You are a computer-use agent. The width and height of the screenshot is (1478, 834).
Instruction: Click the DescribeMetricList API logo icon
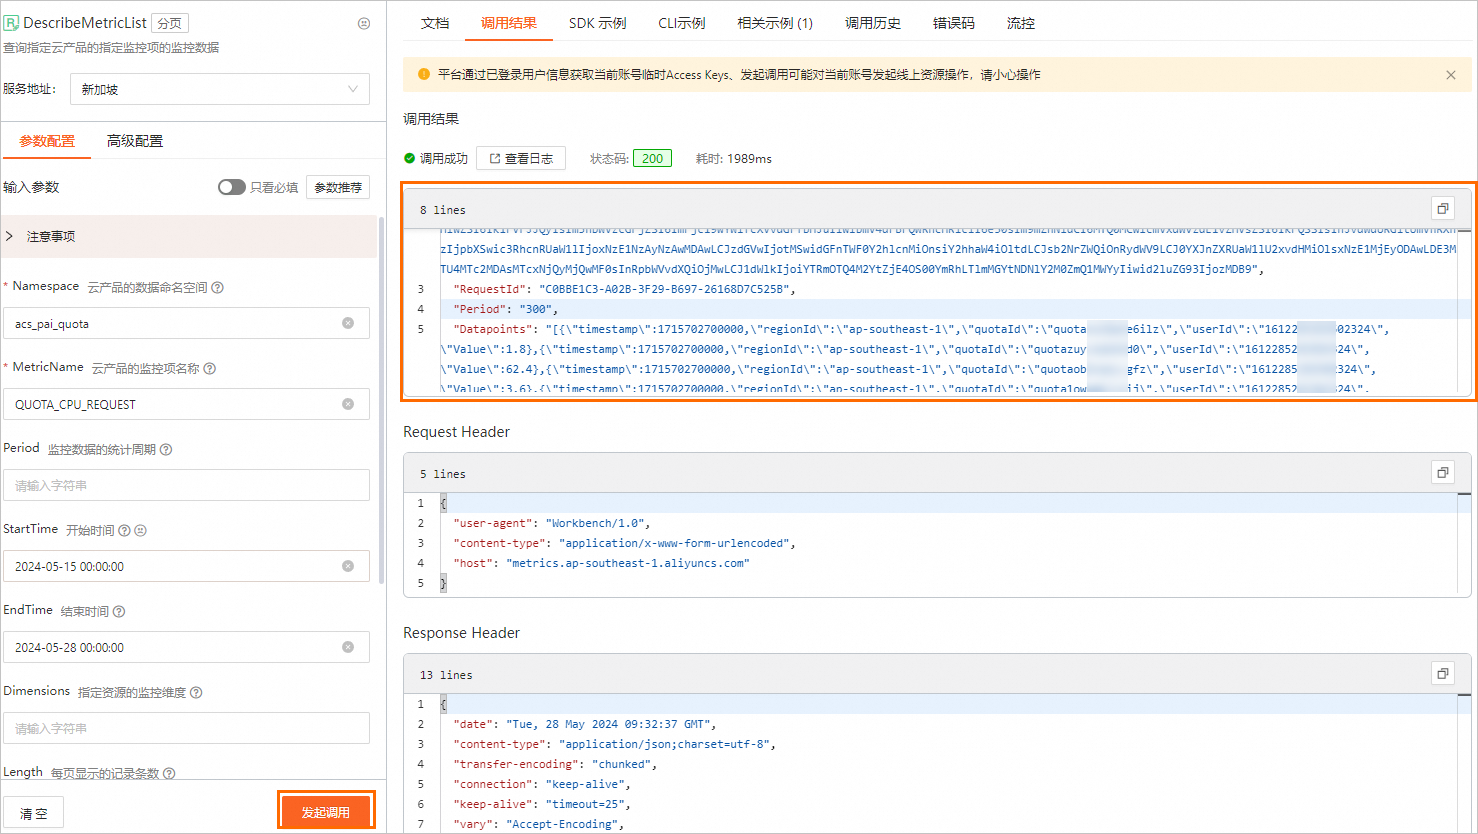pyautogui.click(x=11, y=22)
